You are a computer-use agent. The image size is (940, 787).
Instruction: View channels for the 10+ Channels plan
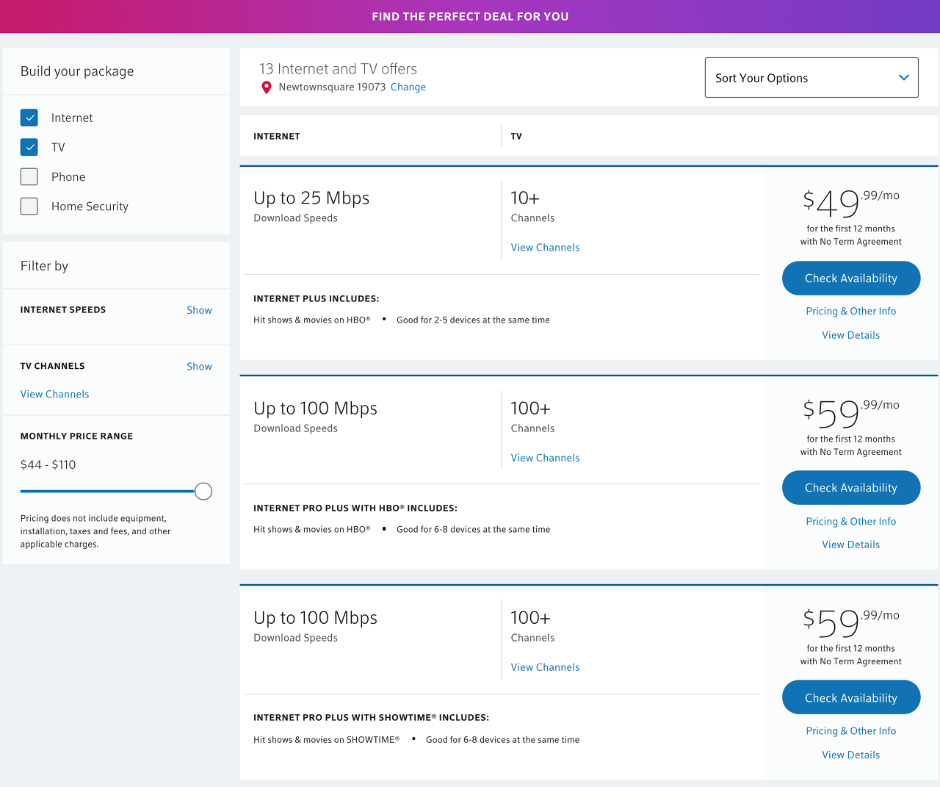[545, 247]
